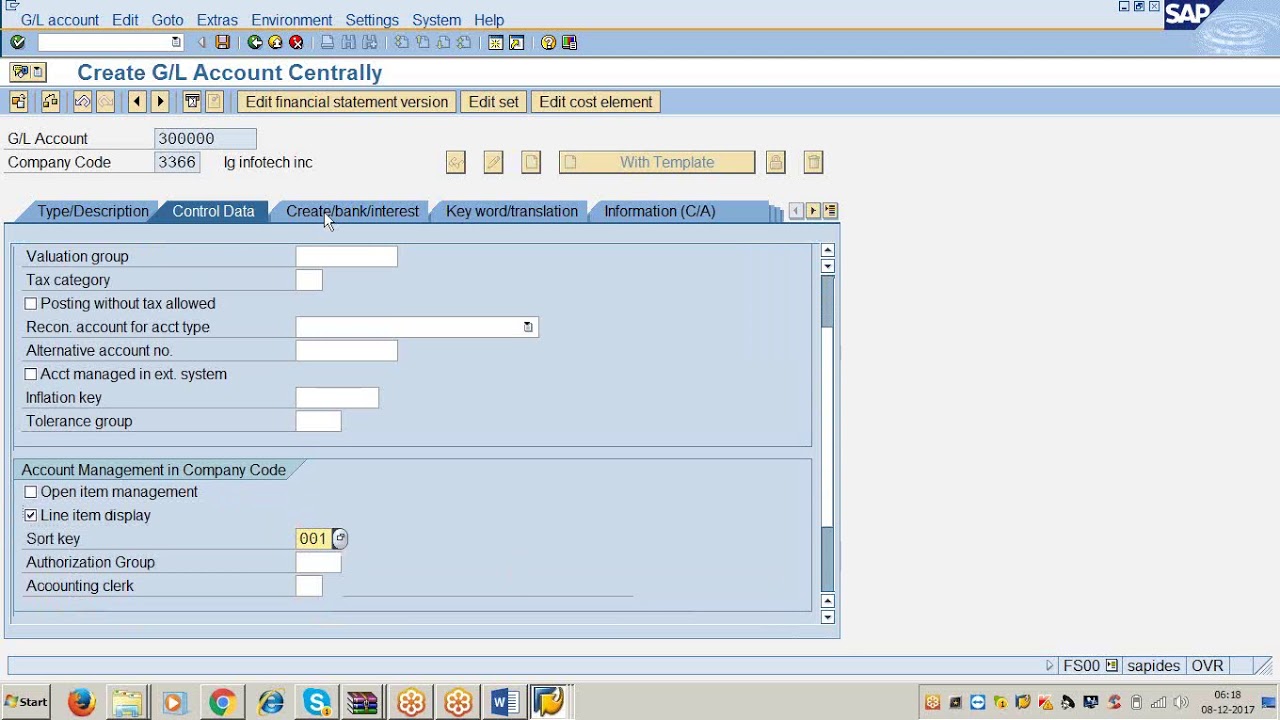Click the Edit set button

494,101
